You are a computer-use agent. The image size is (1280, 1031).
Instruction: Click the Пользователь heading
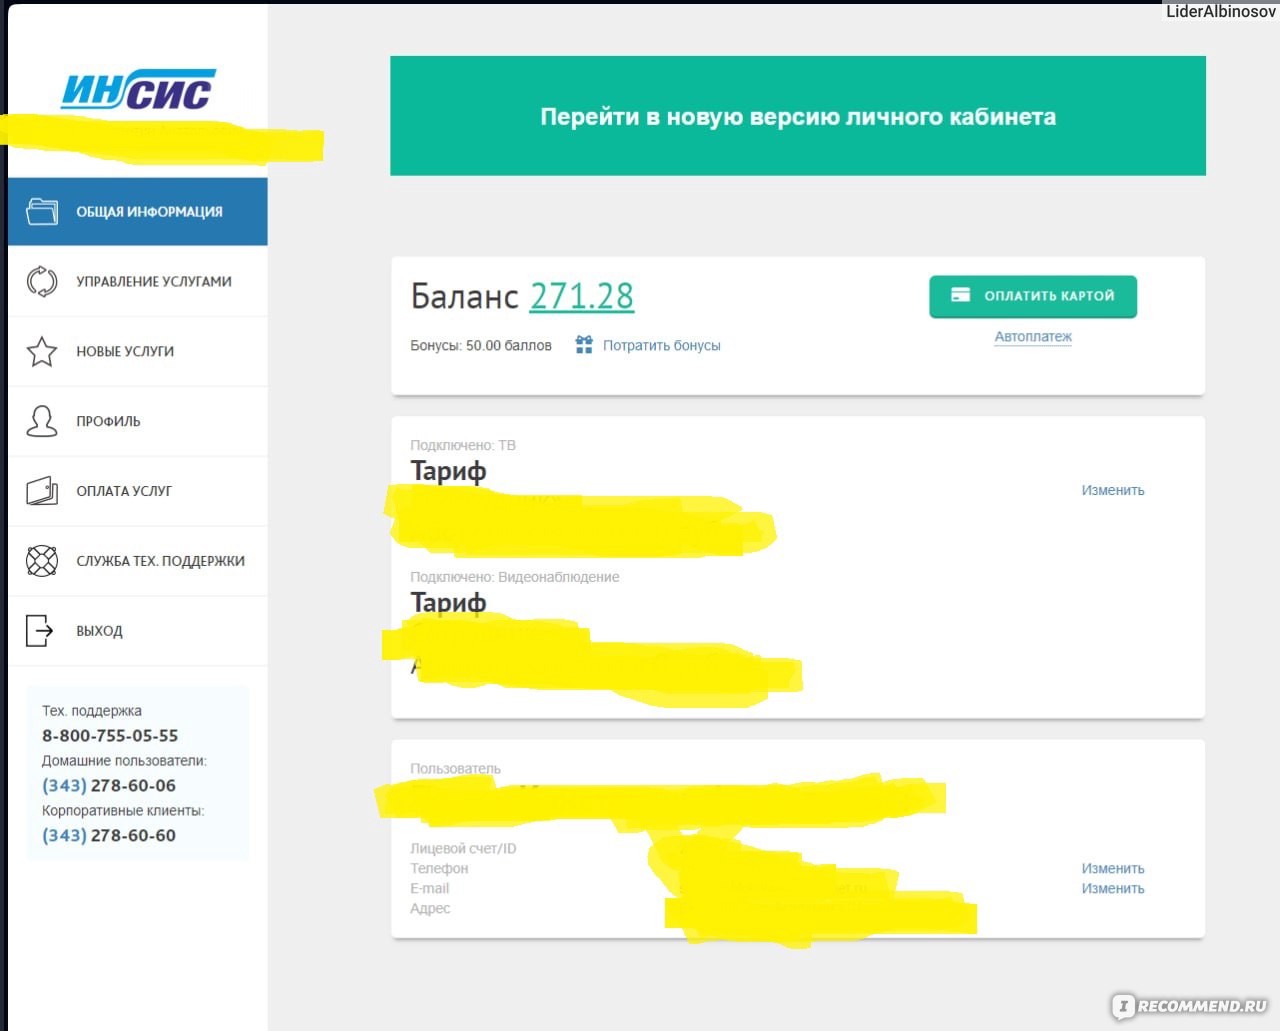(x=455, y=768)
